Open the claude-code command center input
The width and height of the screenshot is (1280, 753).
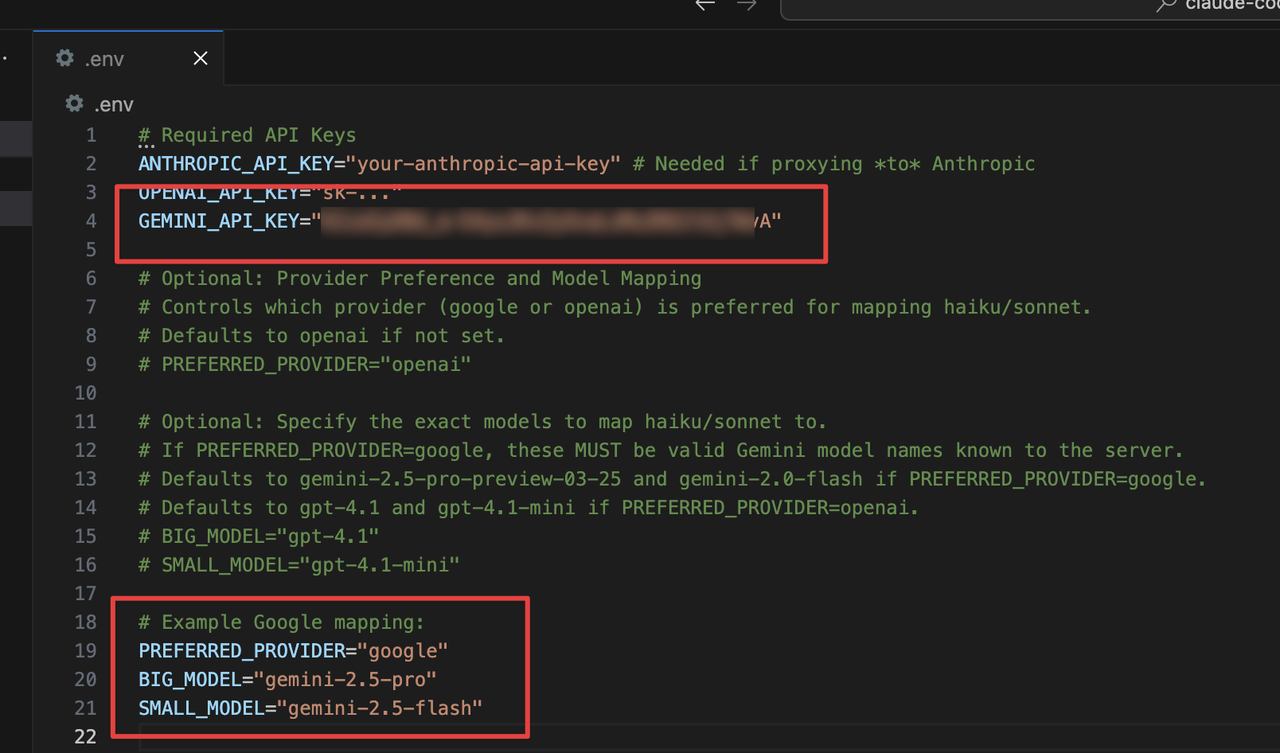coord(1030,8)
